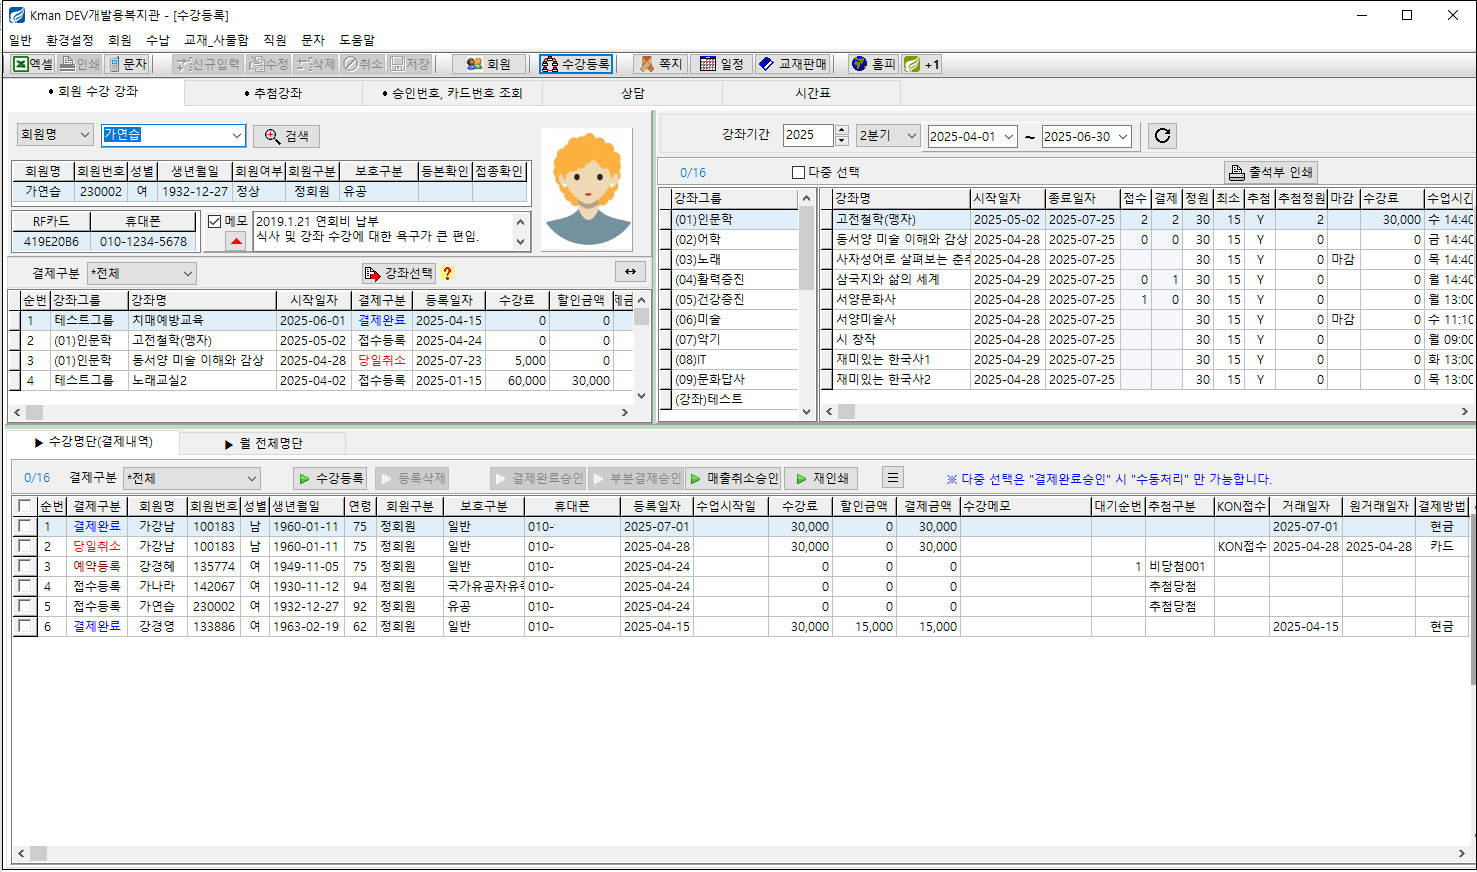
Task: Click the yellow question mark help icon
Action: (447, 273)
